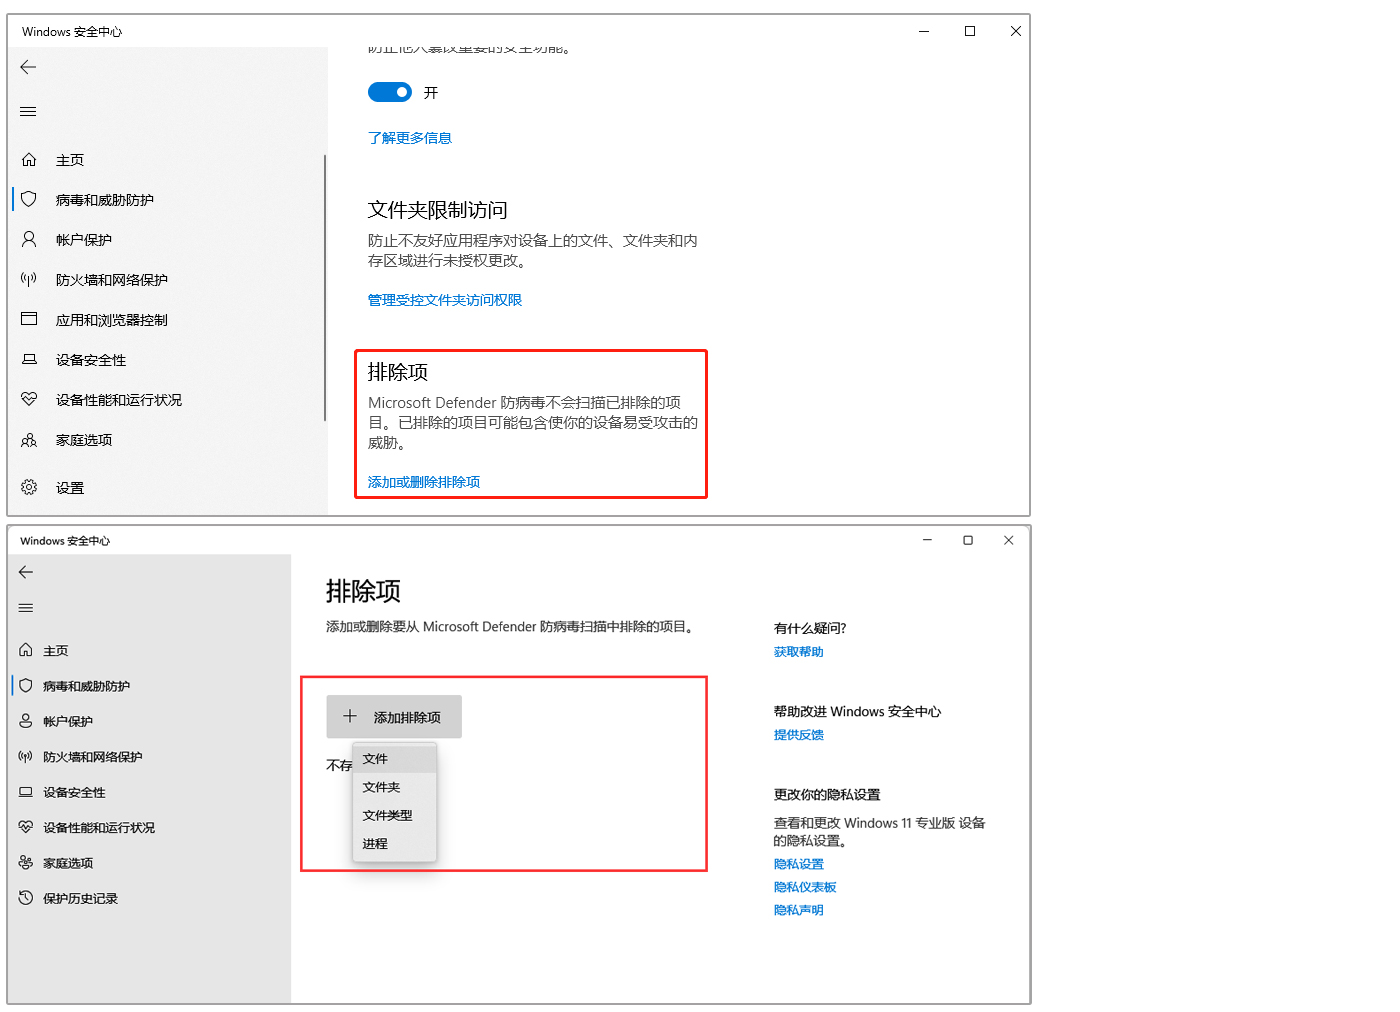Click the 家庭选项 icon in the lower window

tap(26, 863)
